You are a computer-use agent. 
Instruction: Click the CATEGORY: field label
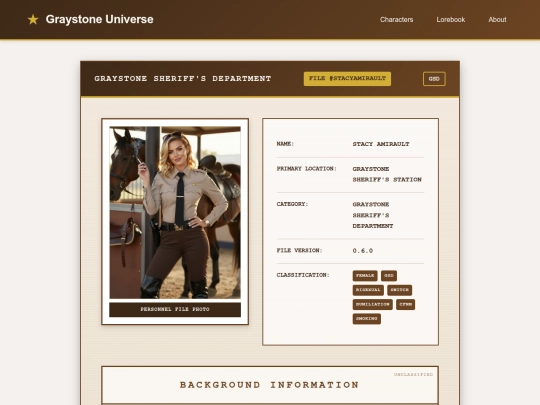tap(292, 204)
